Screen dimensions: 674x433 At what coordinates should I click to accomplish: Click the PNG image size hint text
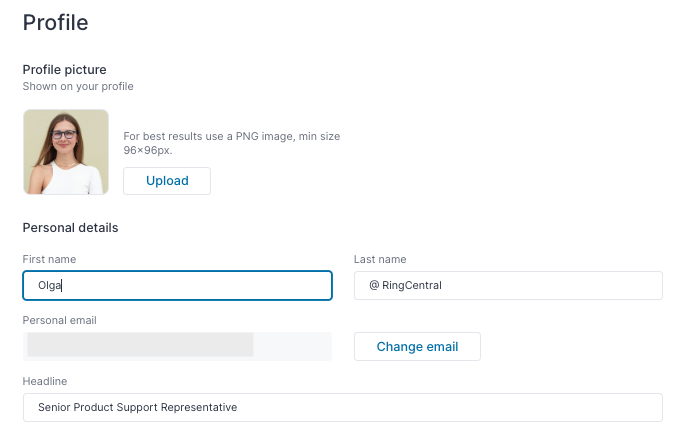[x=232, y=143]
